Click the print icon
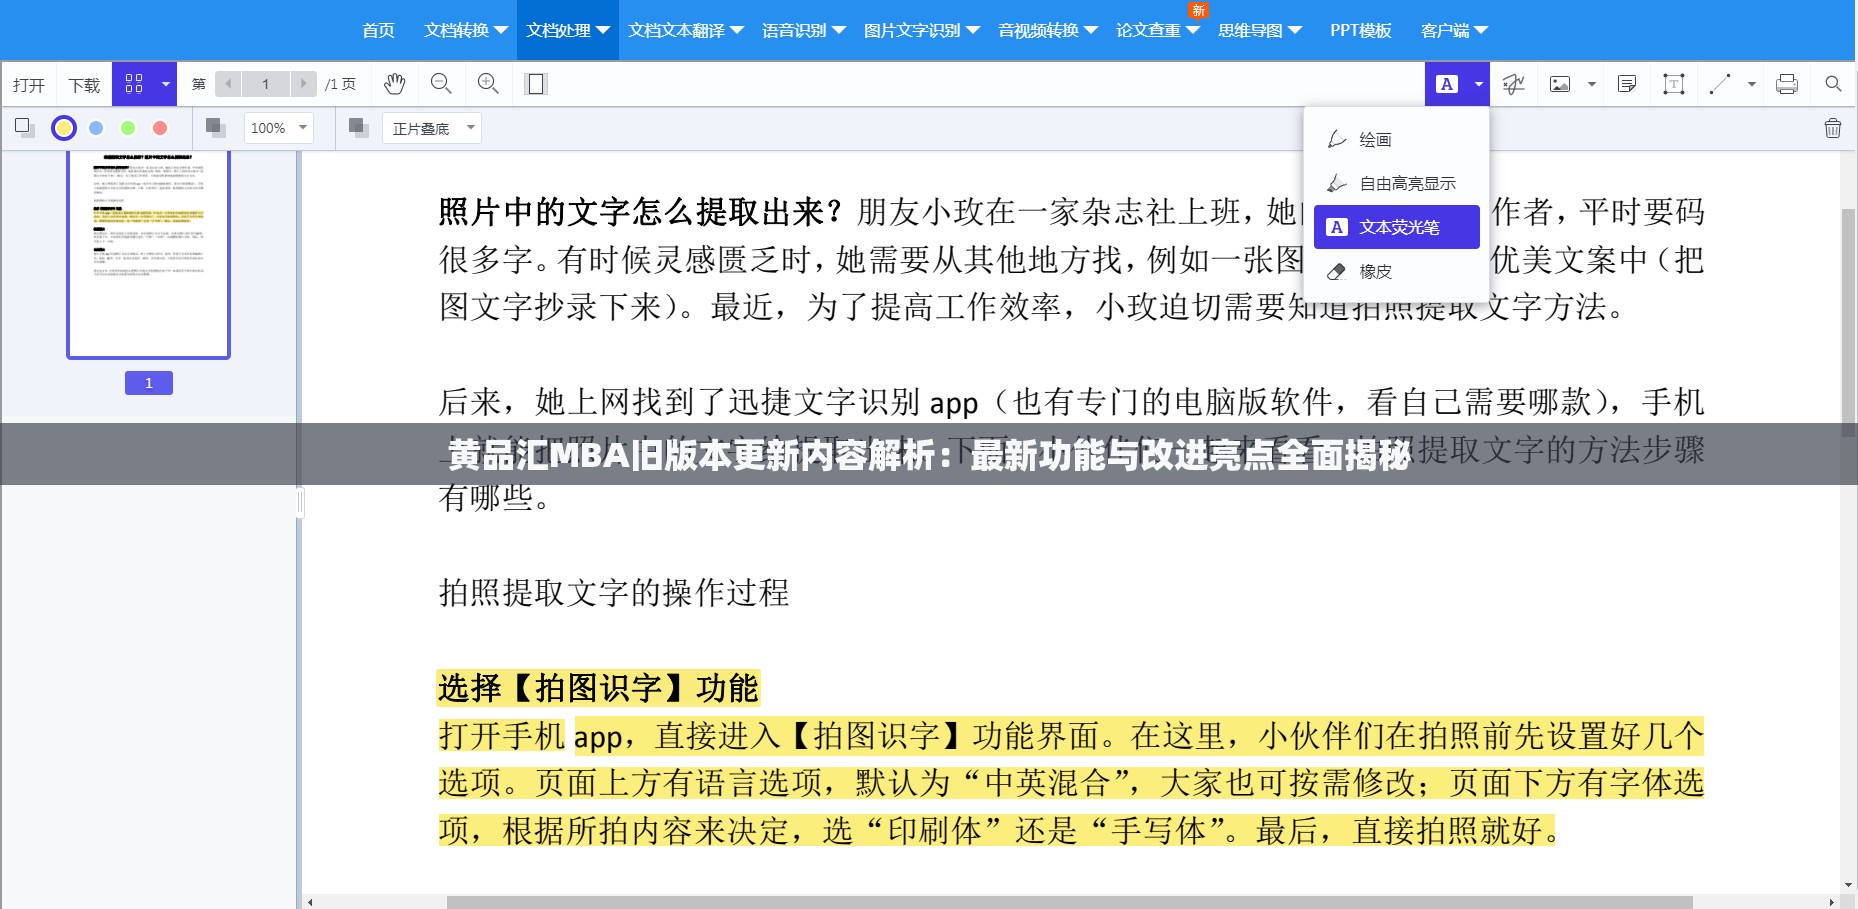 (1787, 84)
